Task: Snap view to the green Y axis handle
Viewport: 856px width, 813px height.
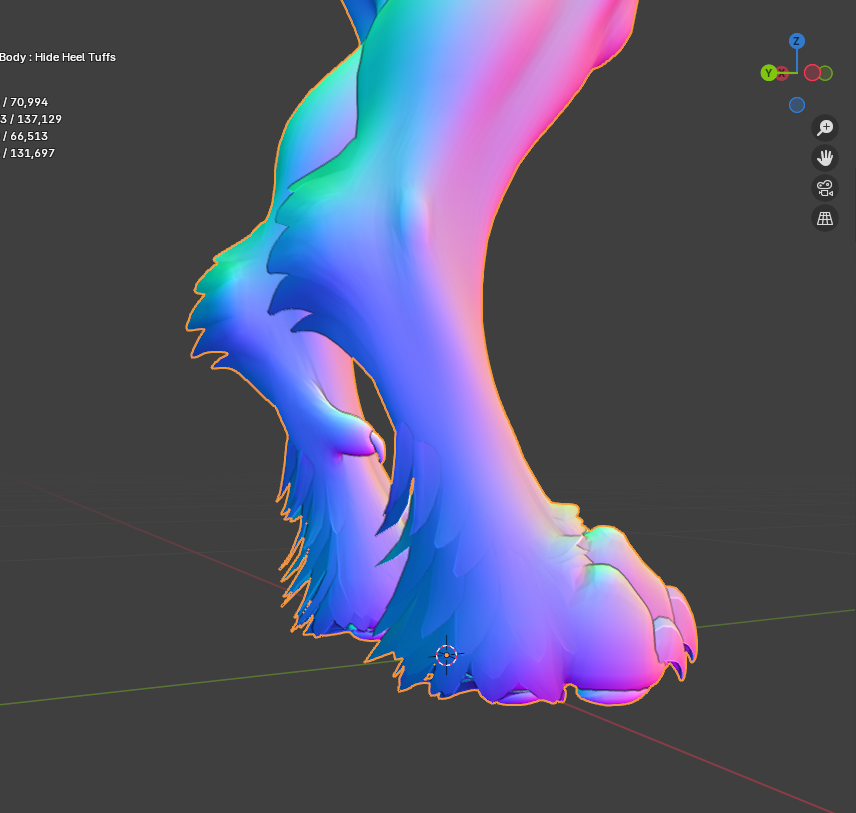Action: pyautogui.click(x=768, y=73)
